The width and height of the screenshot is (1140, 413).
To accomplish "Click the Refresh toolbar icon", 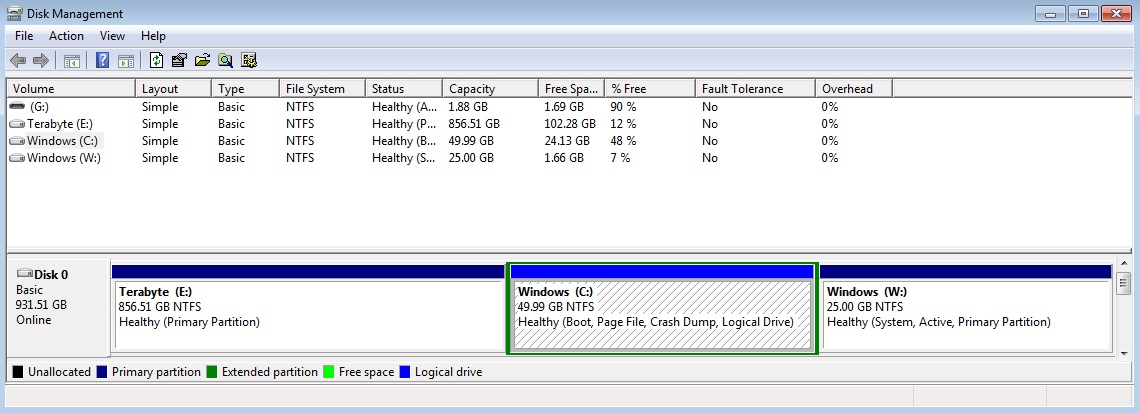I will [156, 60].
